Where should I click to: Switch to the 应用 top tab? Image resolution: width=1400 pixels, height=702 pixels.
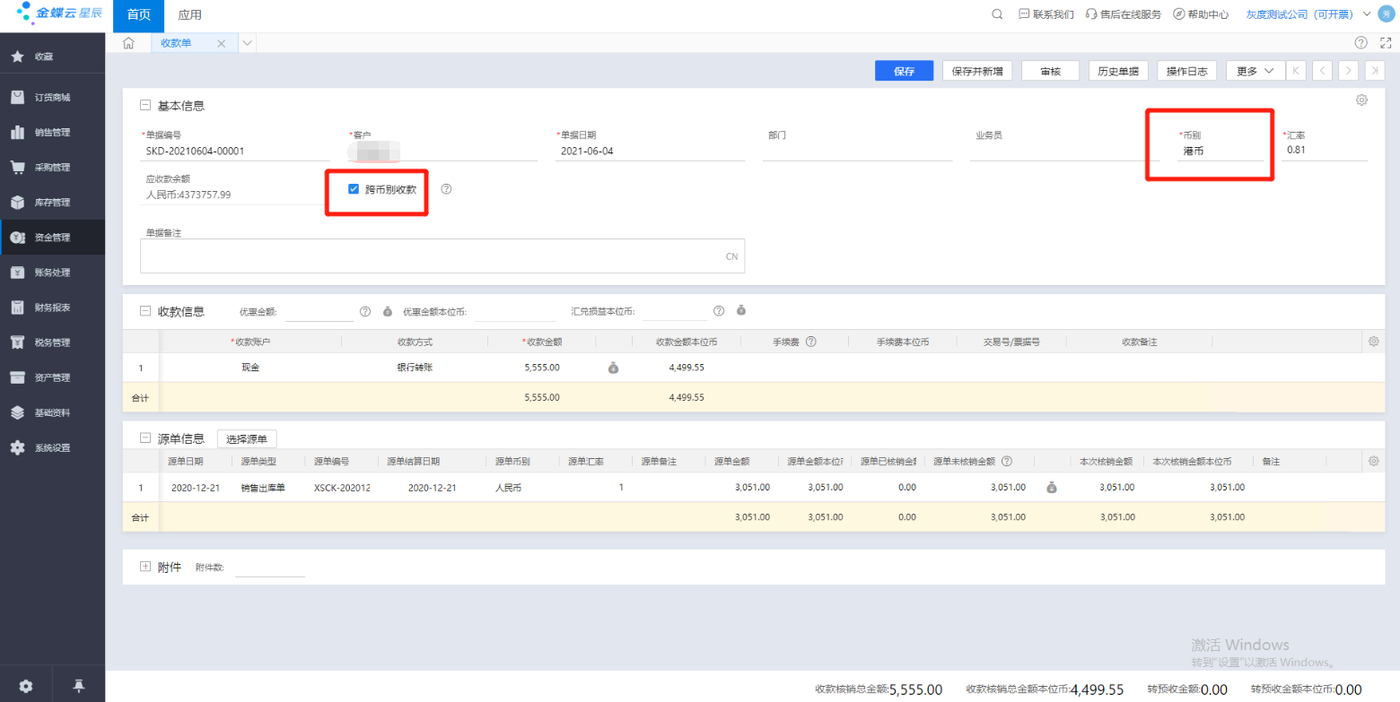pos(190,15)
